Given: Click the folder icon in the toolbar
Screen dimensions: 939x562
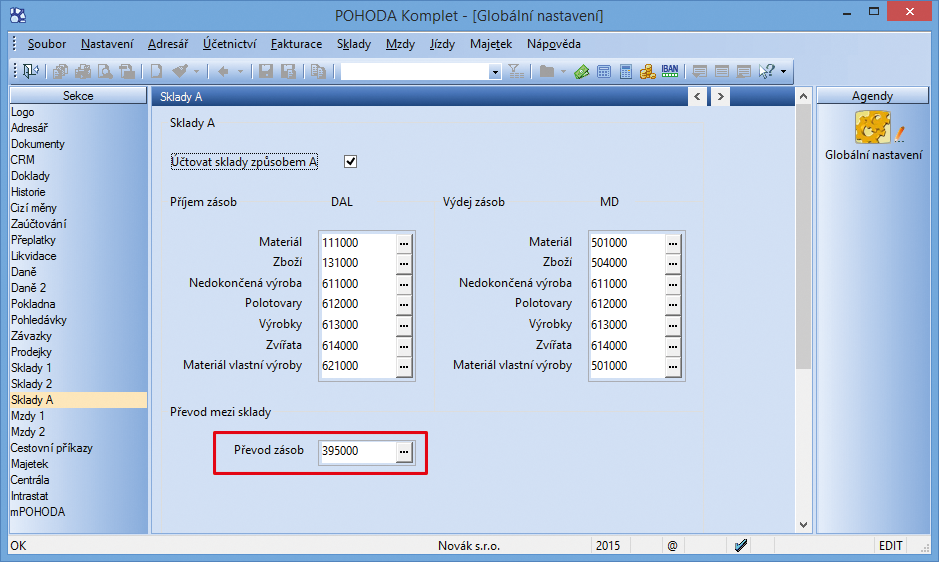Looking at the screenshot, I should point(546,72).
